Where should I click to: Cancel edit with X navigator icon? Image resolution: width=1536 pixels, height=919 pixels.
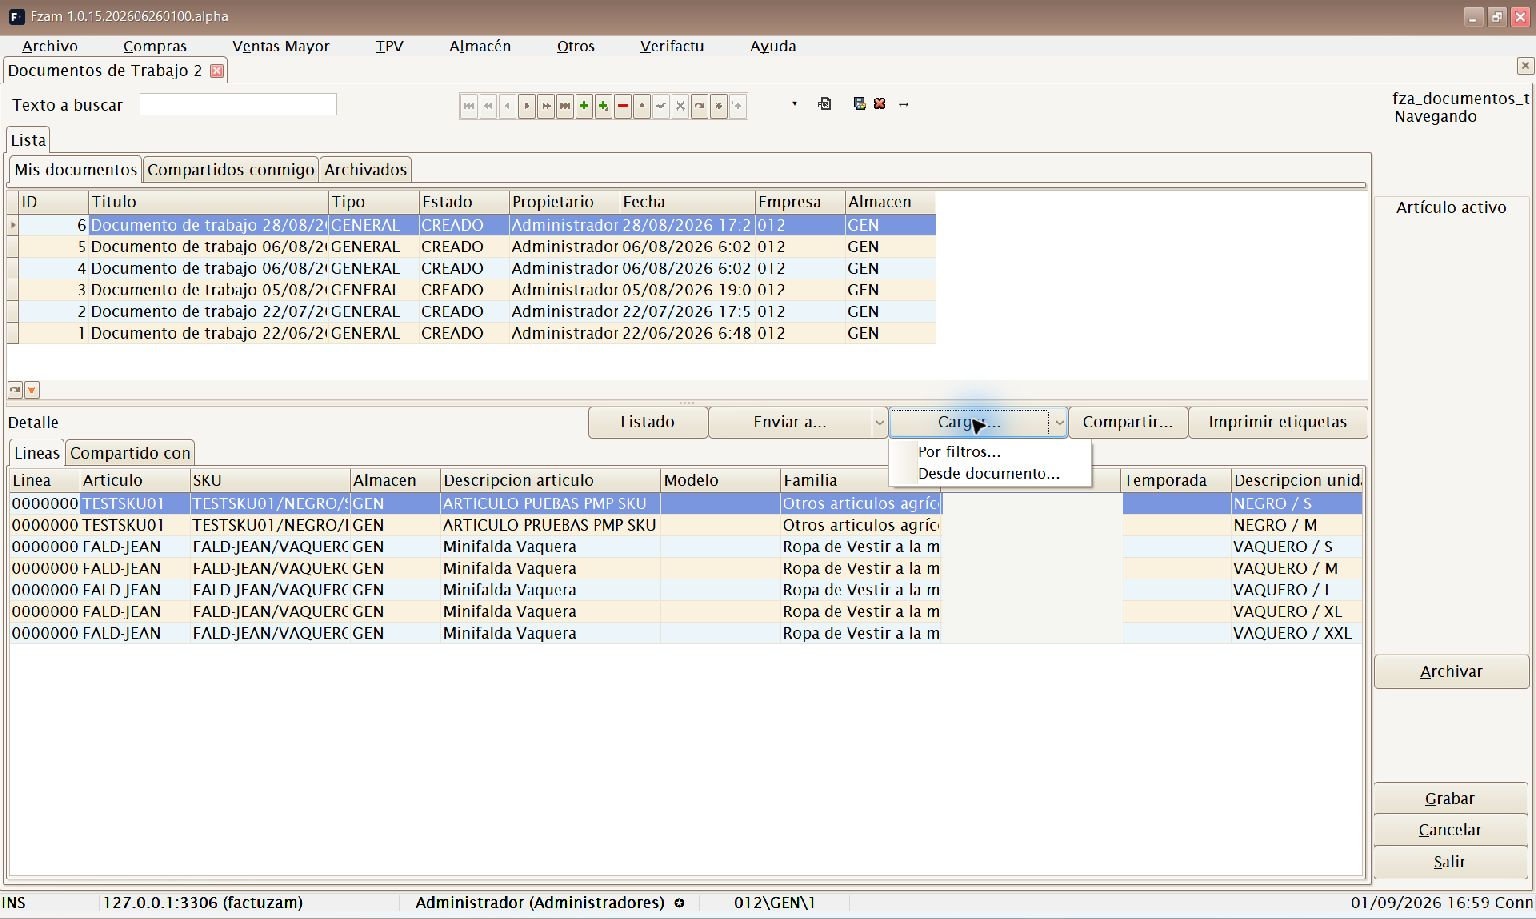[680, 105]
